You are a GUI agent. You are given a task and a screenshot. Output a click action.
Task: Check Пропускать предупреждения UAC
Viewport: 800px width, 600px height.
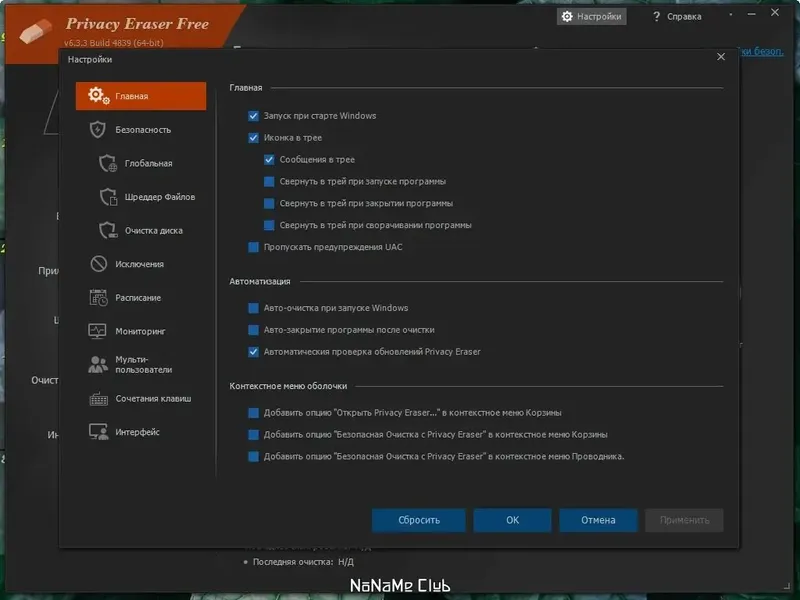point(253,247)
